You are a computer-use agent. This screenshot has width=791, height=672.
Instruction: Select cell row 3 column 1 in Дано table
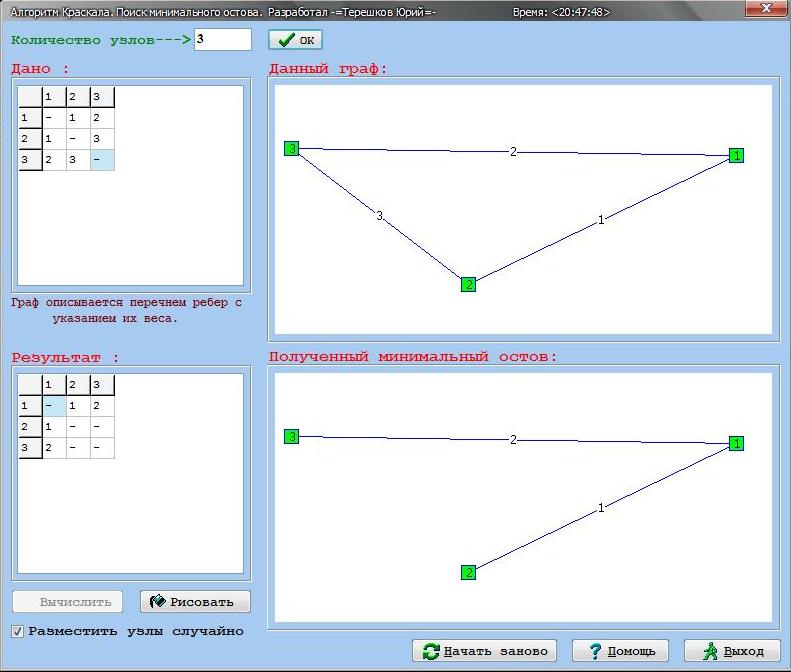pyautogui.click(x=54, y=160)
